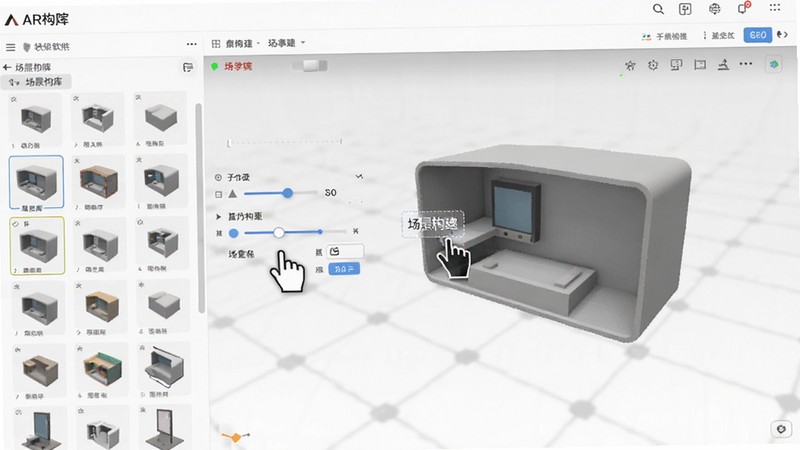
Task: Select the brown open box thumbnail
Action: click(x=39, y=371)
